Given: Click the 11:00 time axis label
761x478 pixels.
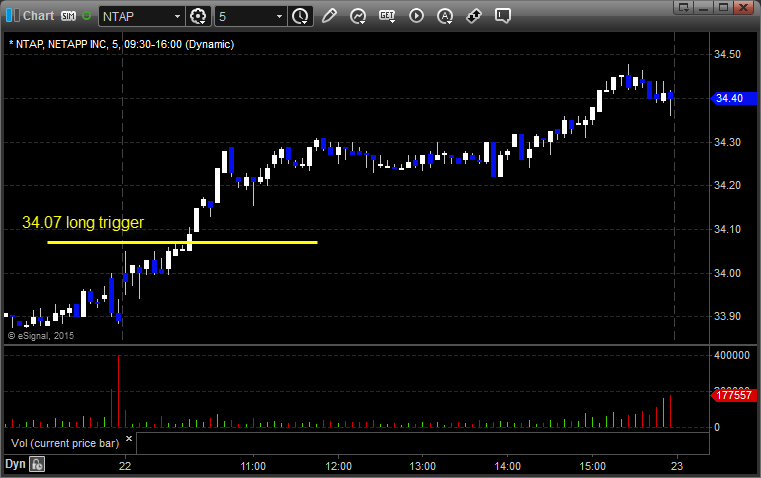Looking at the screenshot, I should [253, 466].
